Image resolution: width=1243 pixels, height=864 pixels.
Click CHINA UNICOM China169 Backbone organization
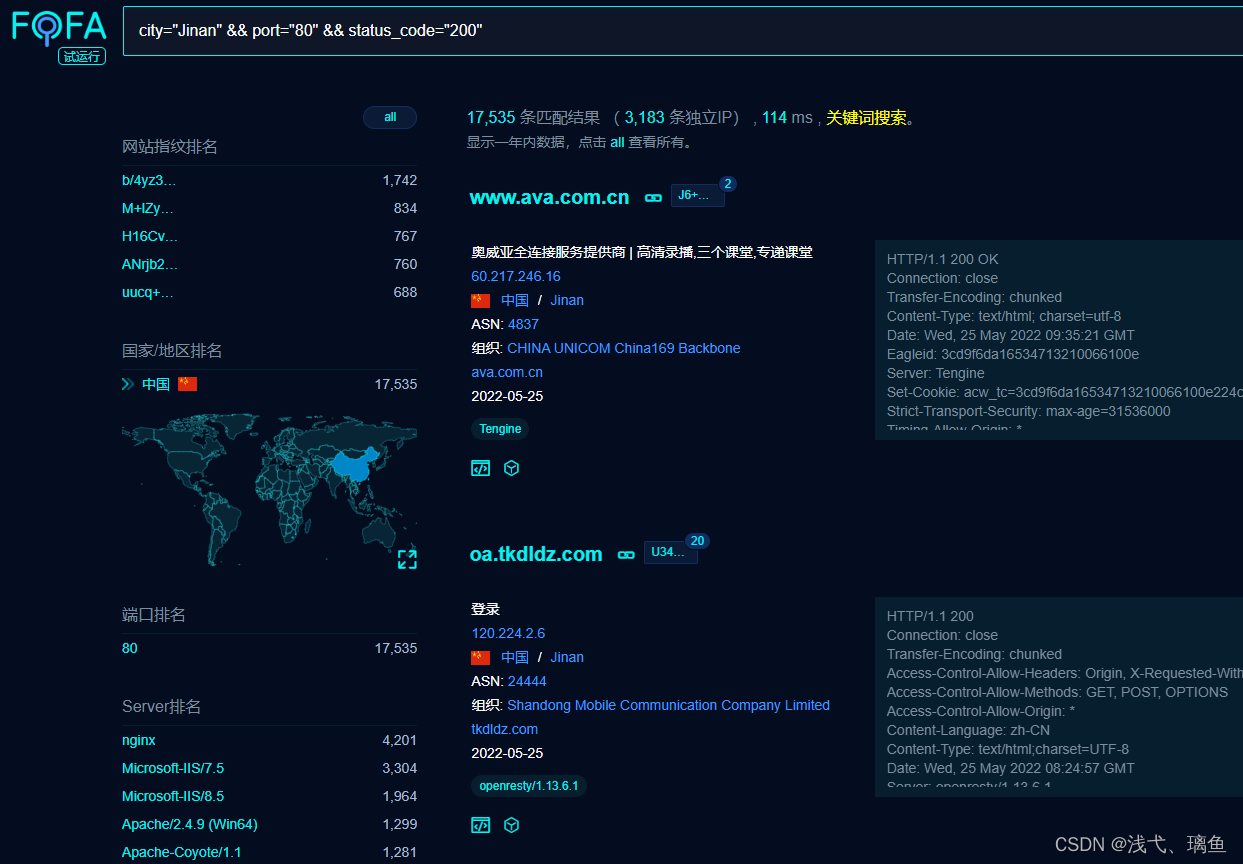click(624, 348)
